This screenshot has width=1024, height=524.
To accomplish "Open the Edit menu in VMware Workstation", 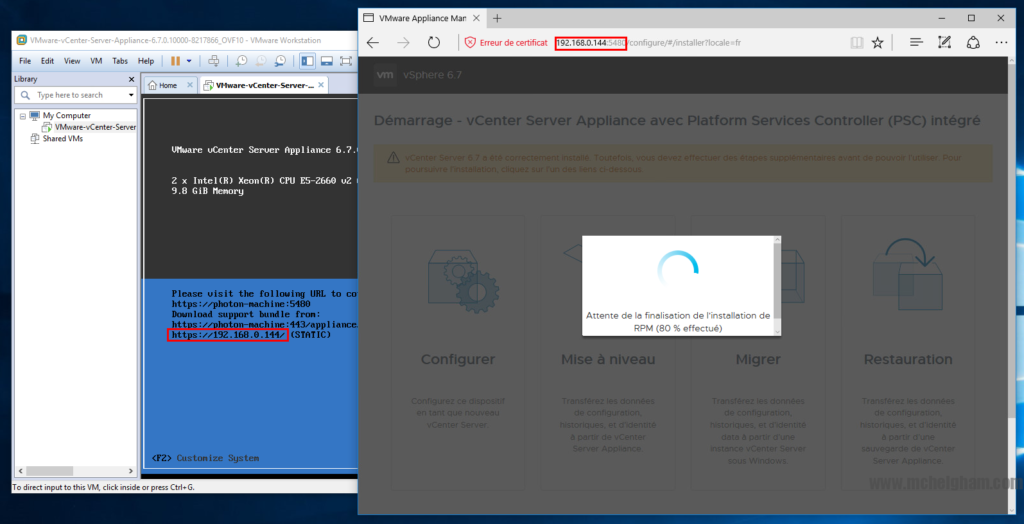I will pyautogui.click(x=47, y=61).
